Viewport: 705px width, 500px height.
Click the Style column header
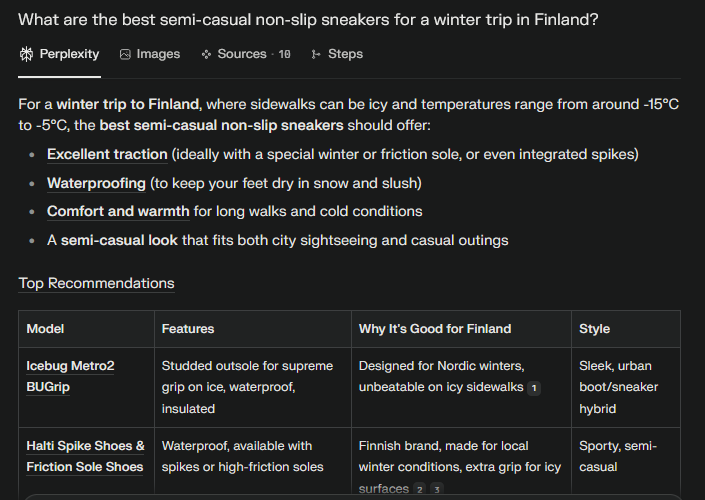(x=594, y=329)
